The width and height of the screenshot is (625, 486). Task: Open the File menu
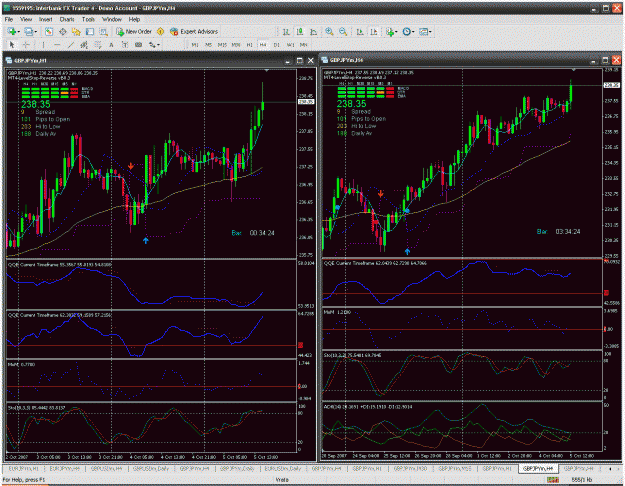pos(9,19)
